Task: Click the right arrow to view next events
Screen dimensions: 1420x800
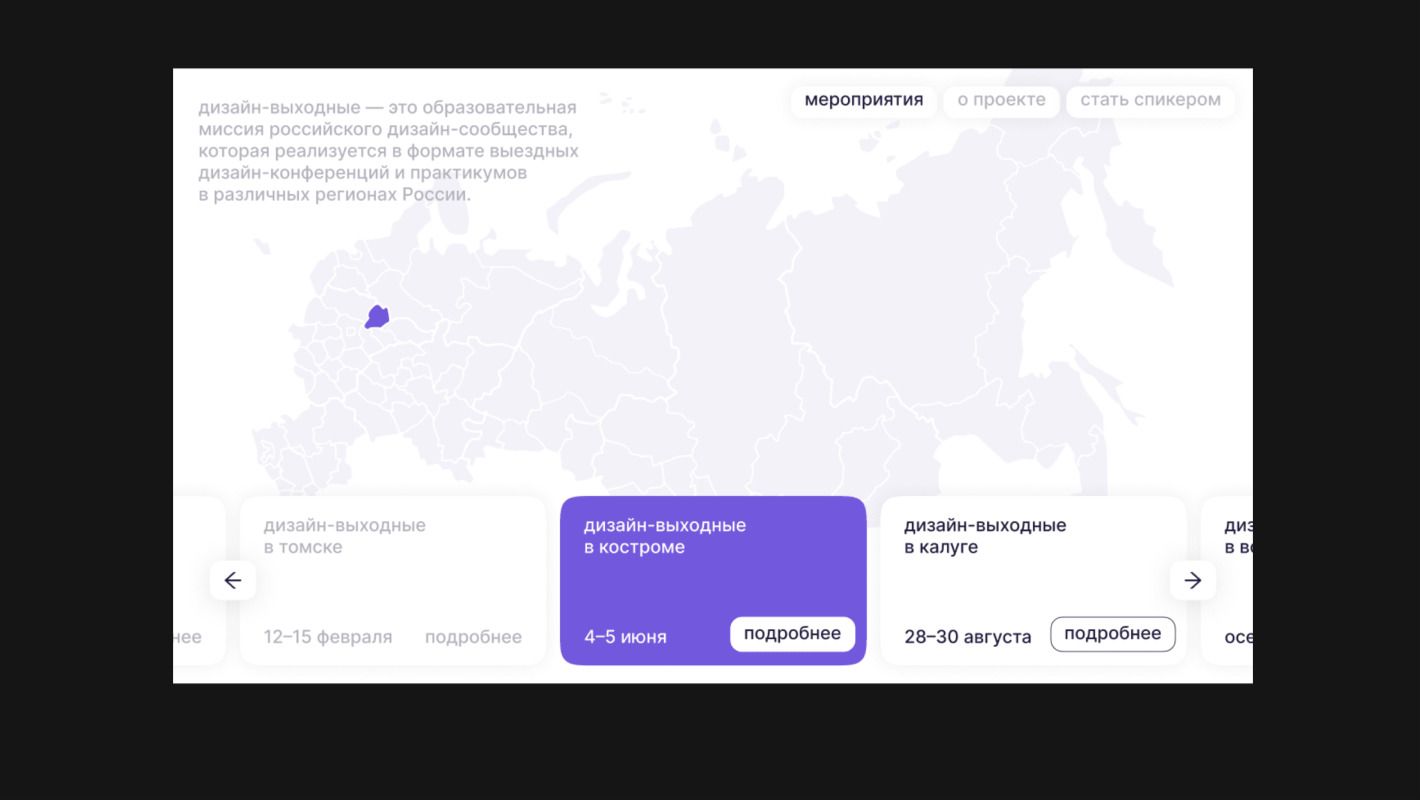Action: 1193,580
